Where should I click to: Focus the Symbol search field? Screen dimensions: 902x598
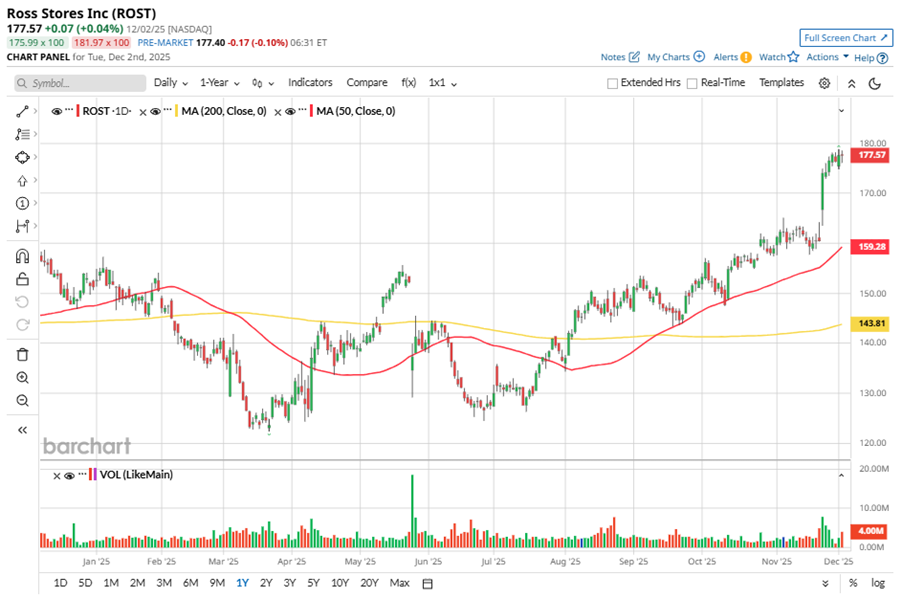tap(80, 83)
